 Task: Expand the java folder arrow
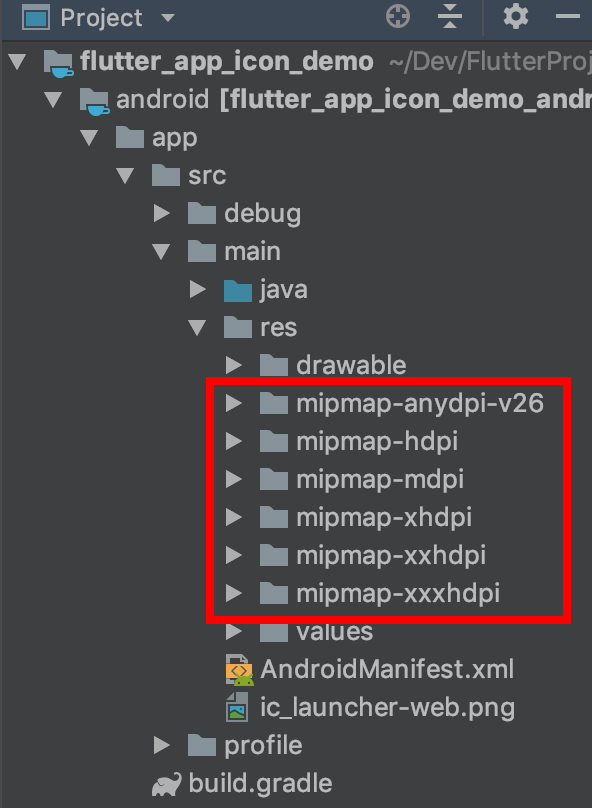coord(198,289)
